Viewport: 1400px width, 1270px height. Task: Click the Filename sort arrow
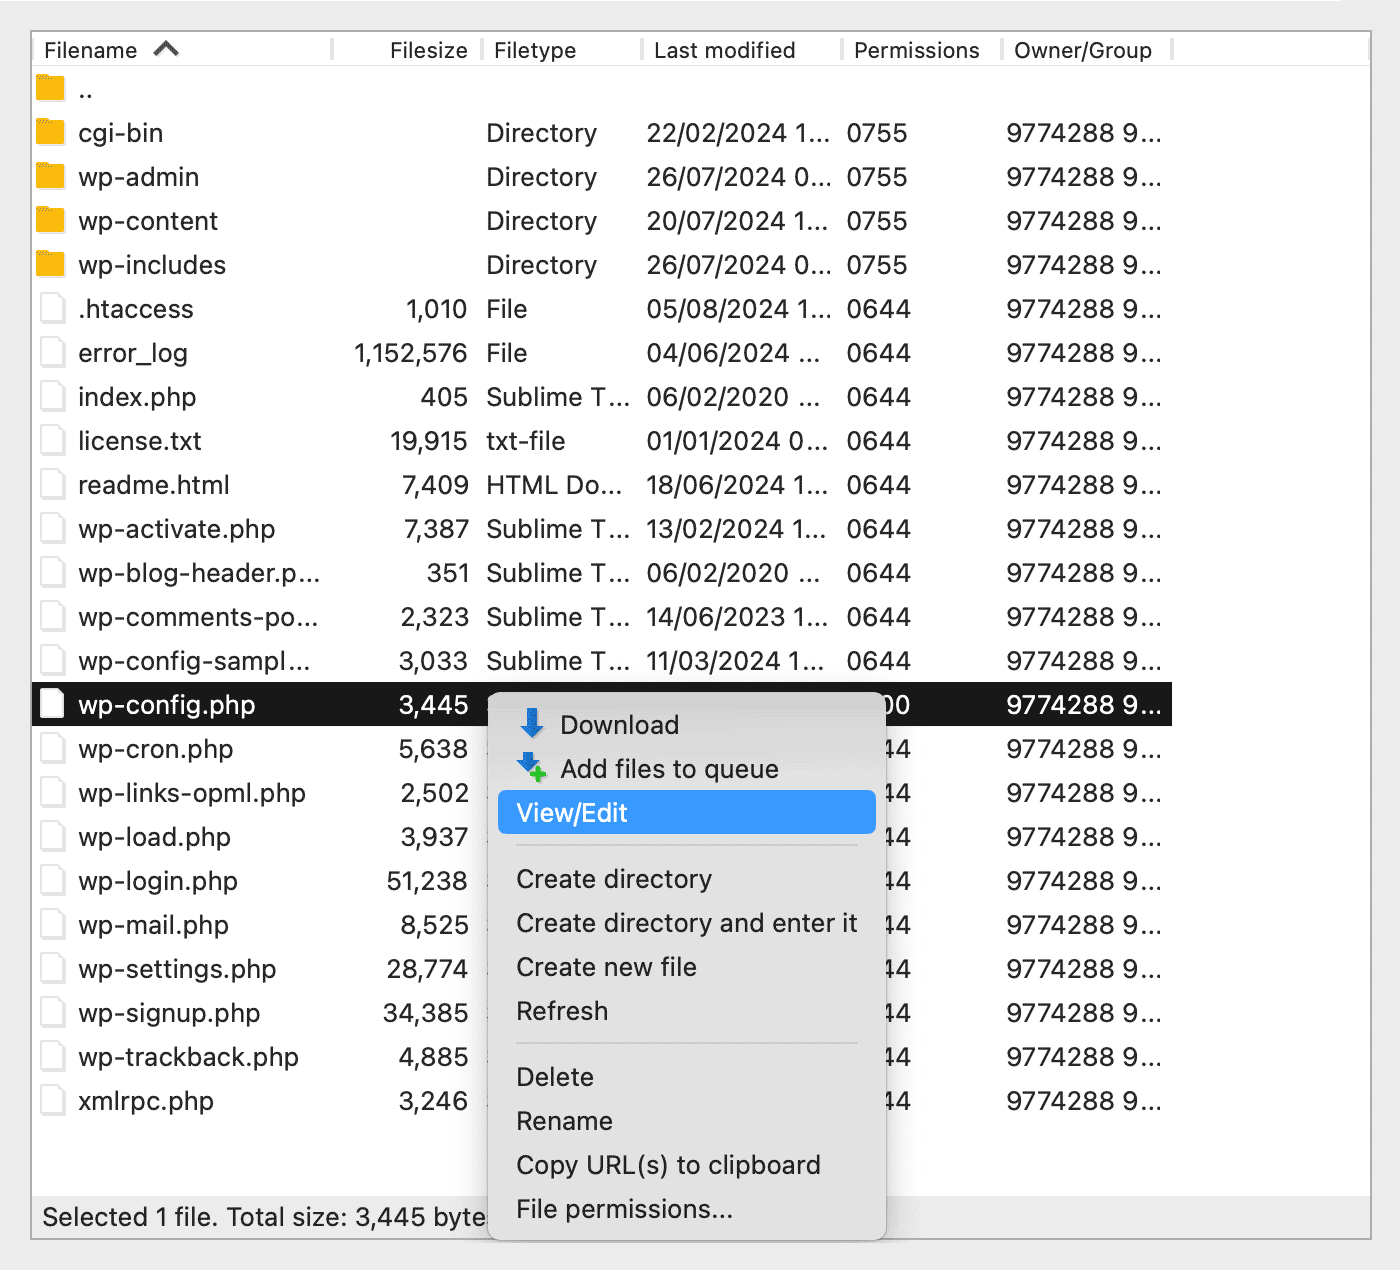click(x=166, y=48)
